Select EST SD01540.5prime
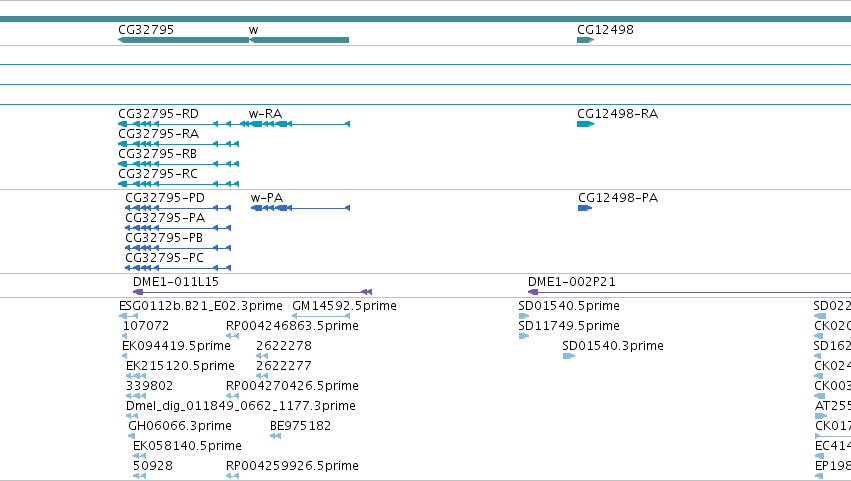This screenshot has width=851, height=481. tap(569, 306)
